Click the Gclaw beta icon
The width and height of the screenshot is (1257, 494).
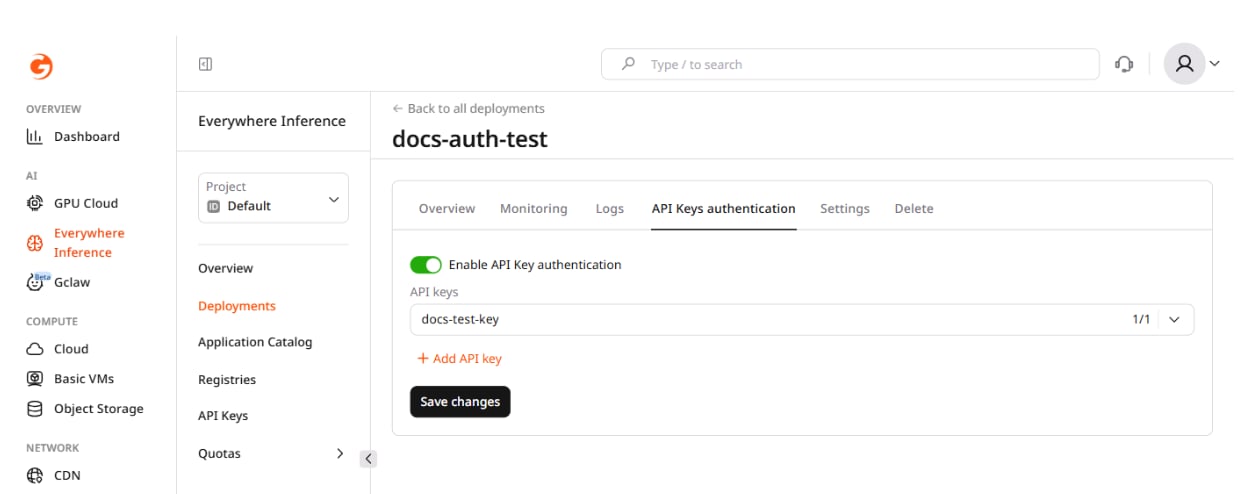pos(37,281)
